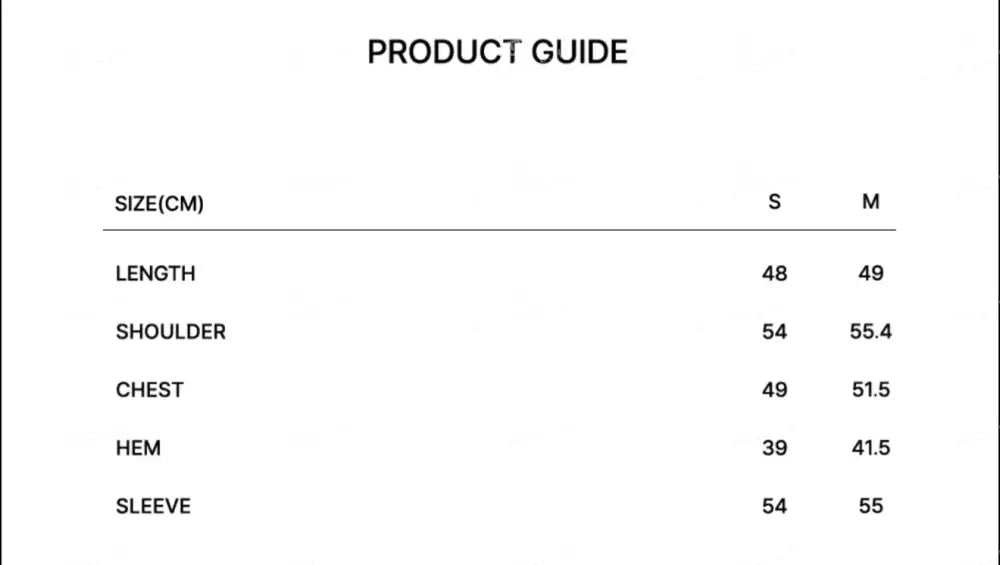
Task: Click the length value 48 for size S
Action: click(x=774, y=273)
